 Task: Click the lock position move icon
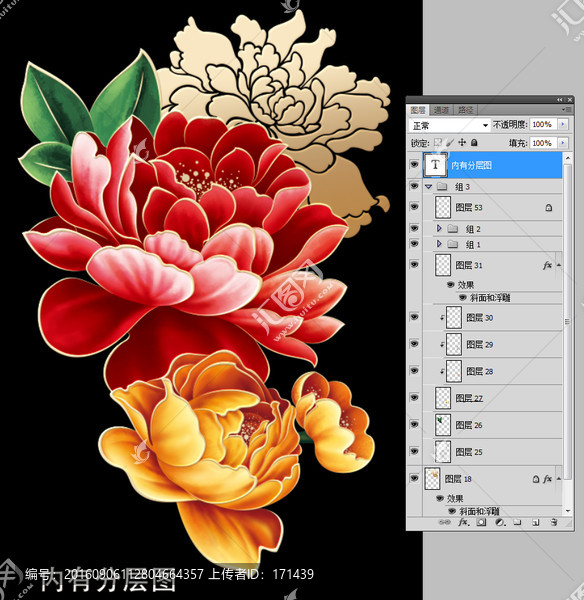(x=462, y=143)
